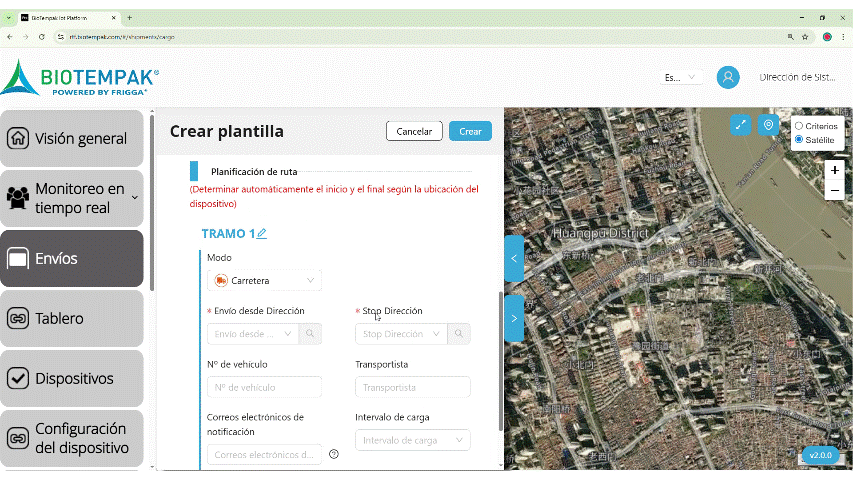Click the Configuración del dispositivo icon
The width and height of the screenshot is (853, 480).
(18, 438)
